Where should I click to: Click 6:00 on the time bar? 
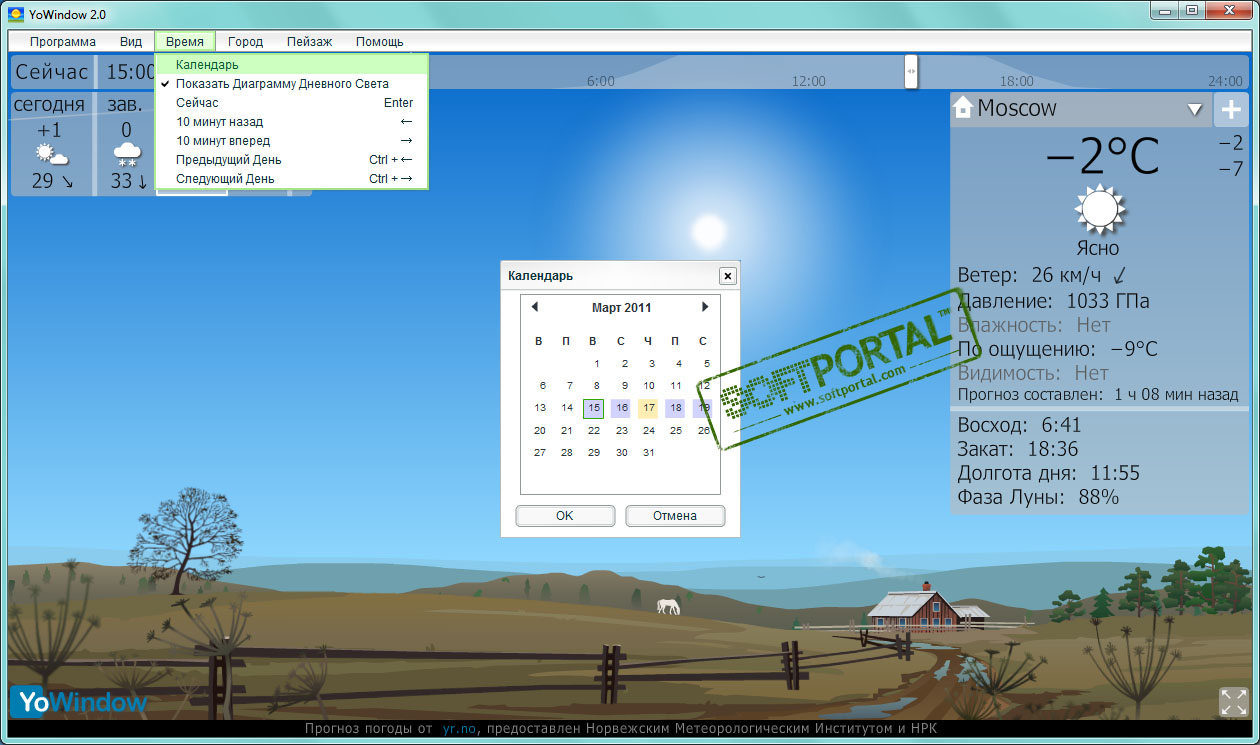pos(600,81)
